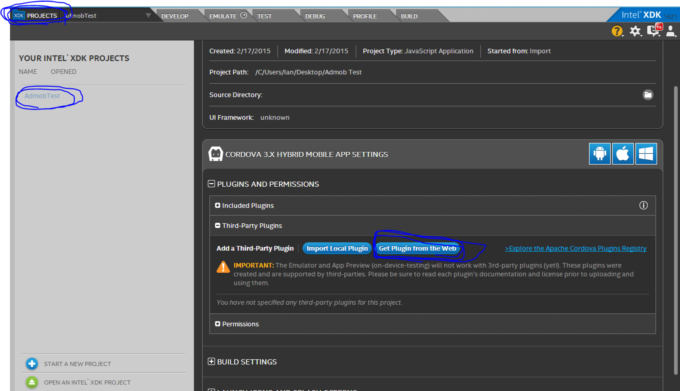The height and width of the screenshot is (391, 680).
Task: Click the project path /C/Users/Ian/Desktop/Admob Test
Action: 308,72
